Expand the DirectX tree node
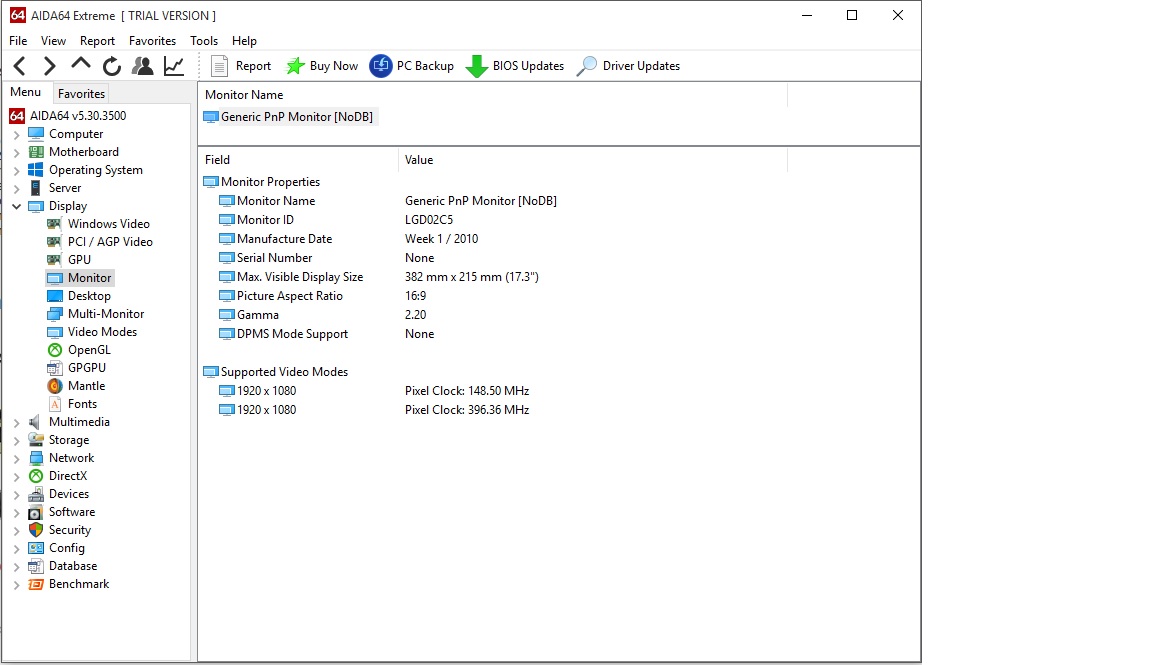Image resolution: width=1152 pixels, height=665 pixels. pyautogui.click(x=17, y=477)
